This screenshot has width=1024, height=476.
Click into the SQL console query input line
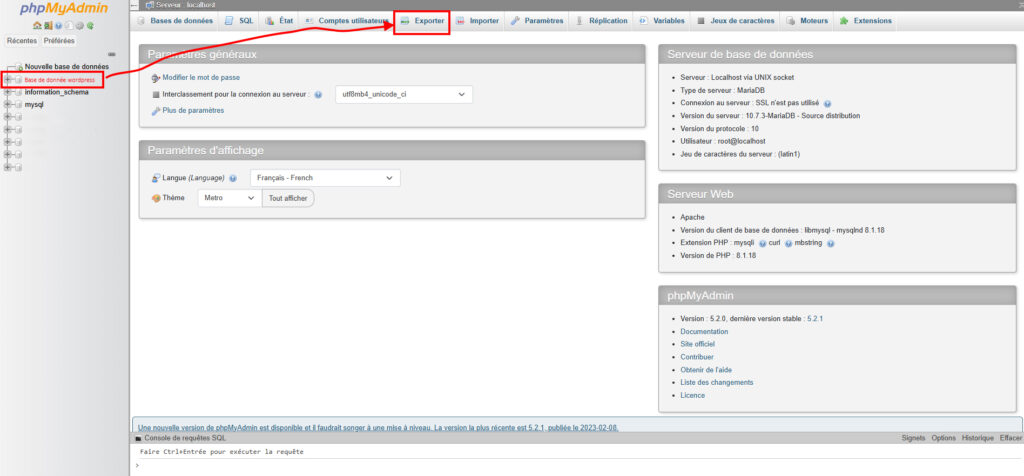click(580, 466)
